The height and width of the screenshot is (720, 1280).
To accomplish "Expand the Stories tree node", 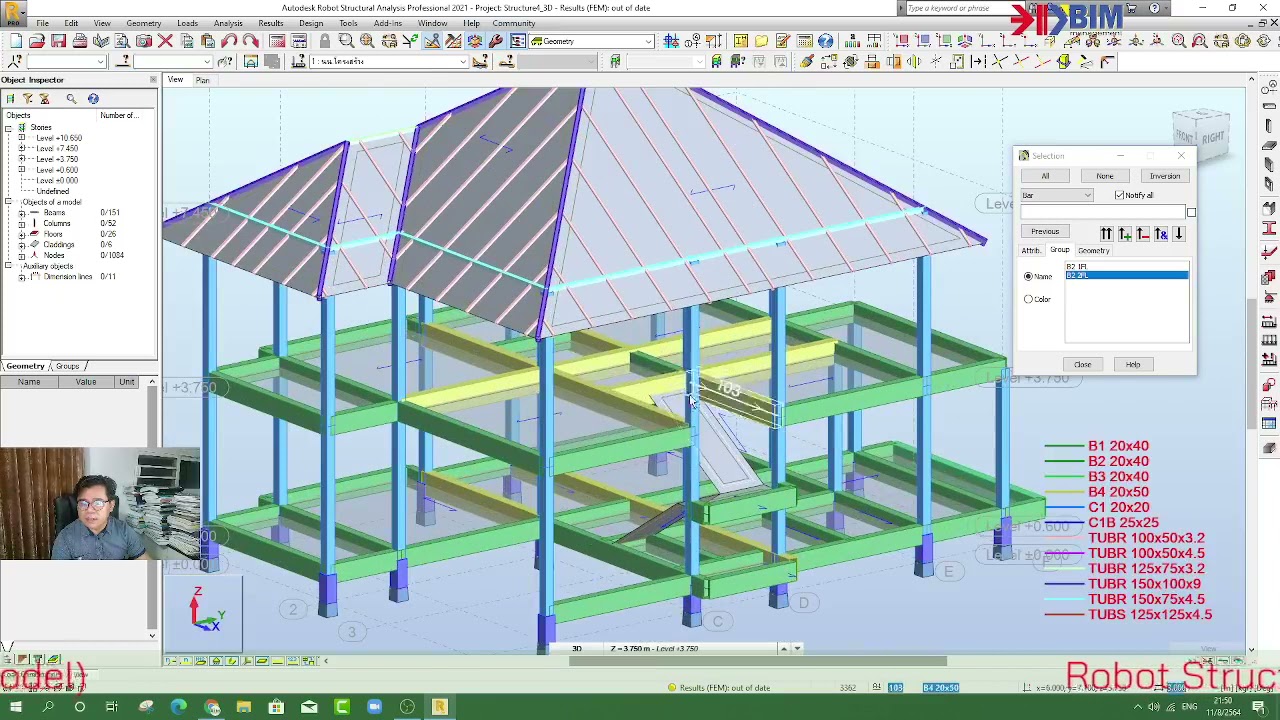I will click(9, 127).
